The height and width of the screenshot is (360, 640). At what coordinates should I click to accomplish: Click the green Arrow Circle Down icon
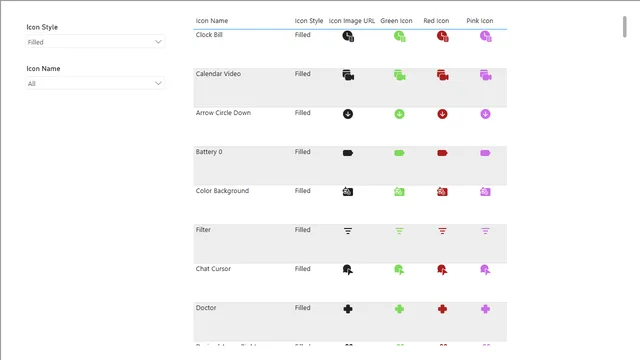coord(400,114)
